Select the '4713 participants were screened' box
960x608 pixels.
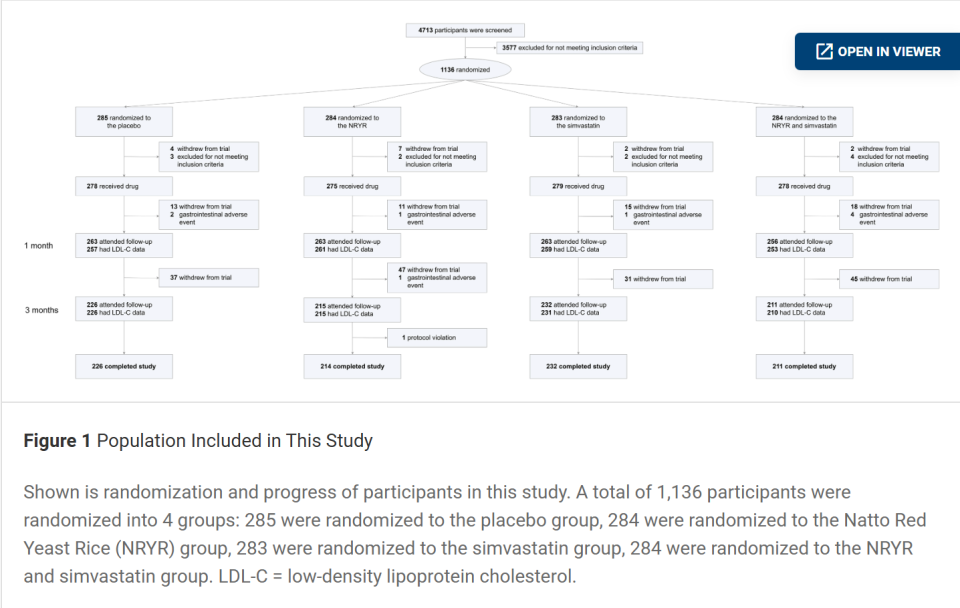[465, 30]
